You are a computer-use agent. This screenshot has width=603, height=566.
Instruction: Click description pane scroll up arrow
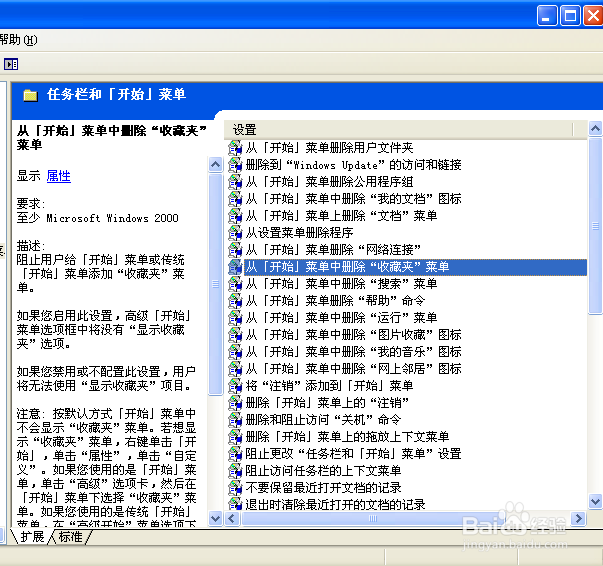coord(215,165)
